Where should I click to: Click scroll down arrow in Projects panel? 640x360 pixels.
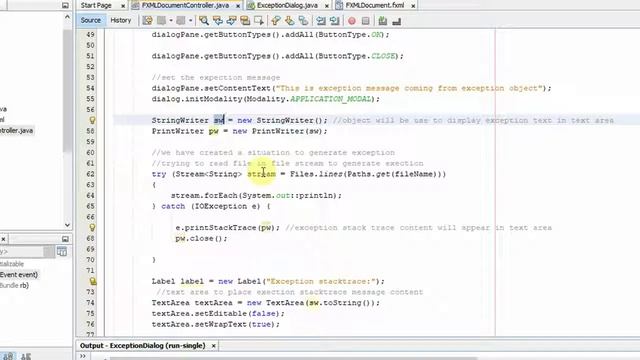[x=67, y=225]
